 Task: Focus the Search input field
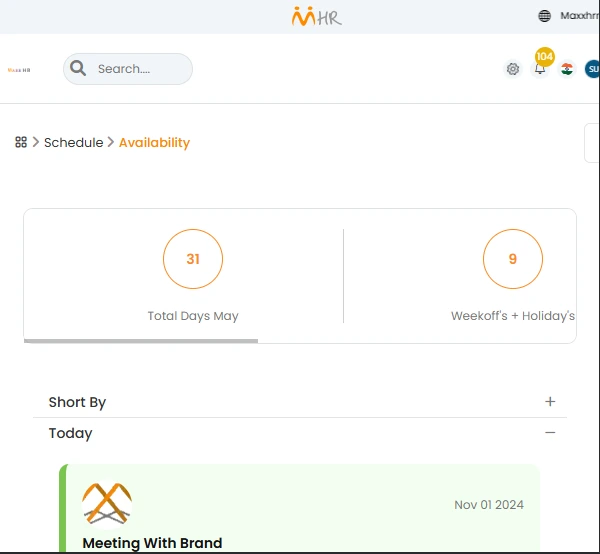(128, 69)
